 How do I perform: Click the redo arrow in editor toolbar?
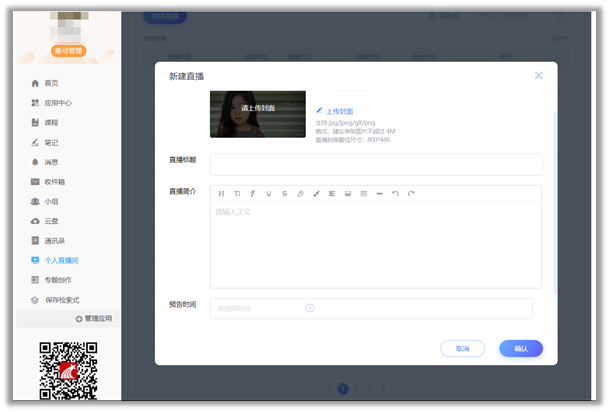click(x=411, y=193)
